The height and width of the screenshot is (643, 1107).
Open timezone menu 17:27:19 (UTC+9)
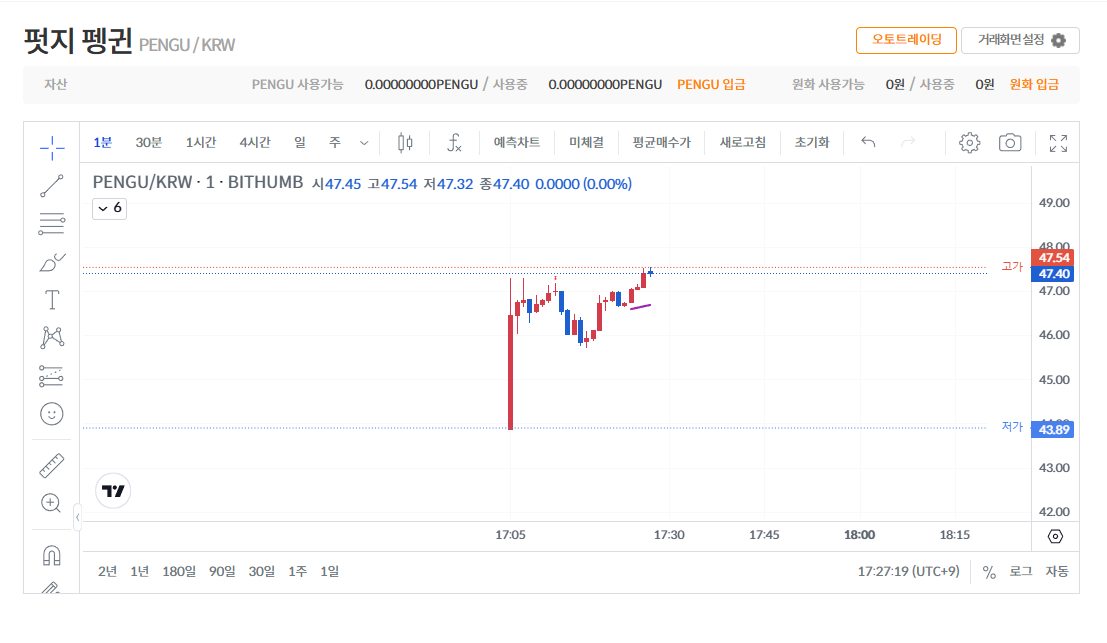pyautogui.click(x=909, y=572)
